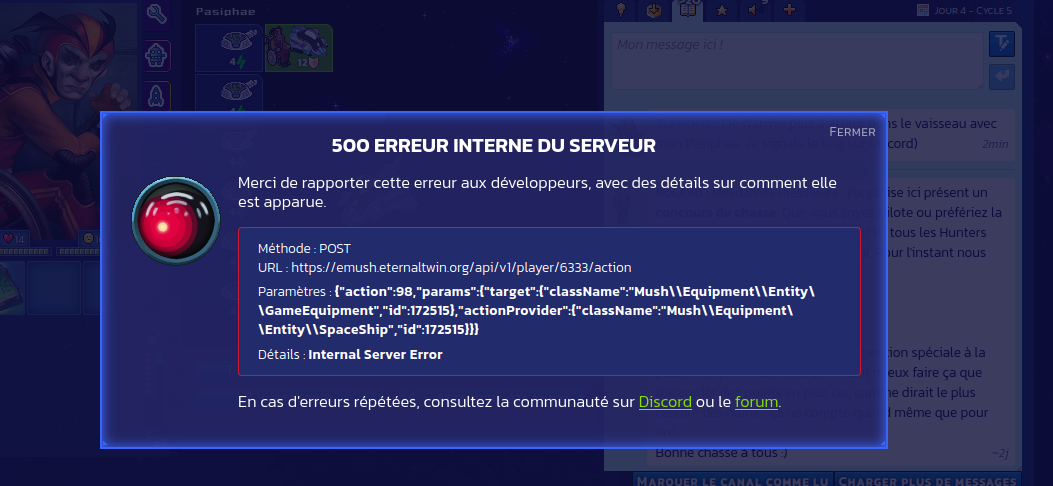Screen dimensions: 1053x486
Task: Send message with the return arrow button
Action: [1002, 77]
